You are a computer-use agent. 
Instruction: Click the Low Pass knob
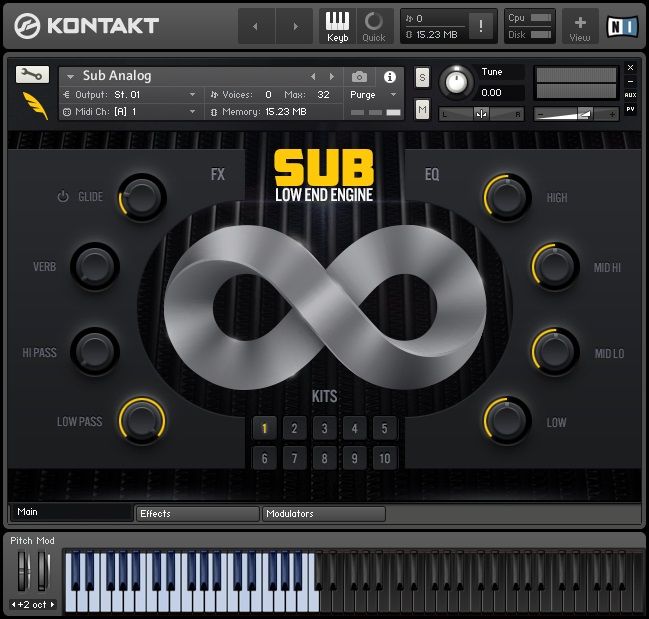click(x=142, y=420)
